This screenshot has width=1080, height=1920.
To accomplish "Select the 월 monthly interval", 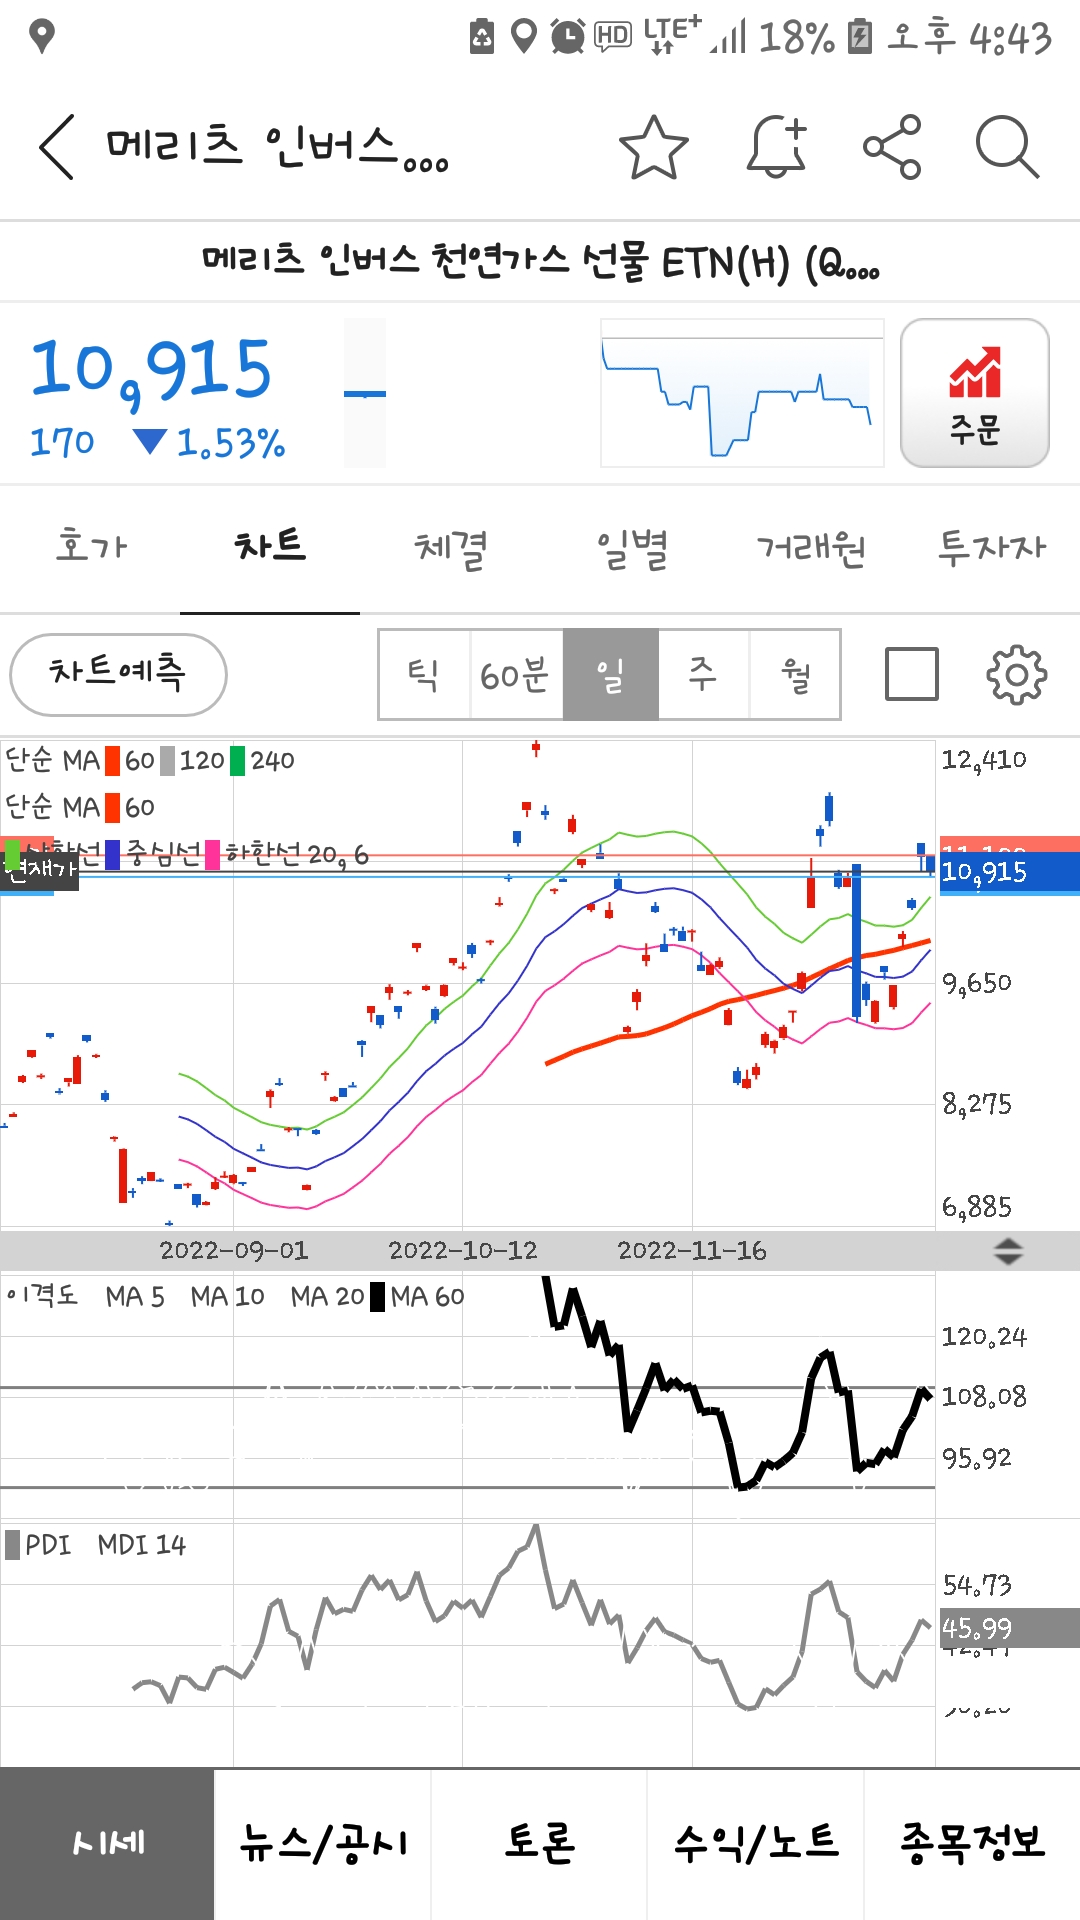I will pos(795,675).
